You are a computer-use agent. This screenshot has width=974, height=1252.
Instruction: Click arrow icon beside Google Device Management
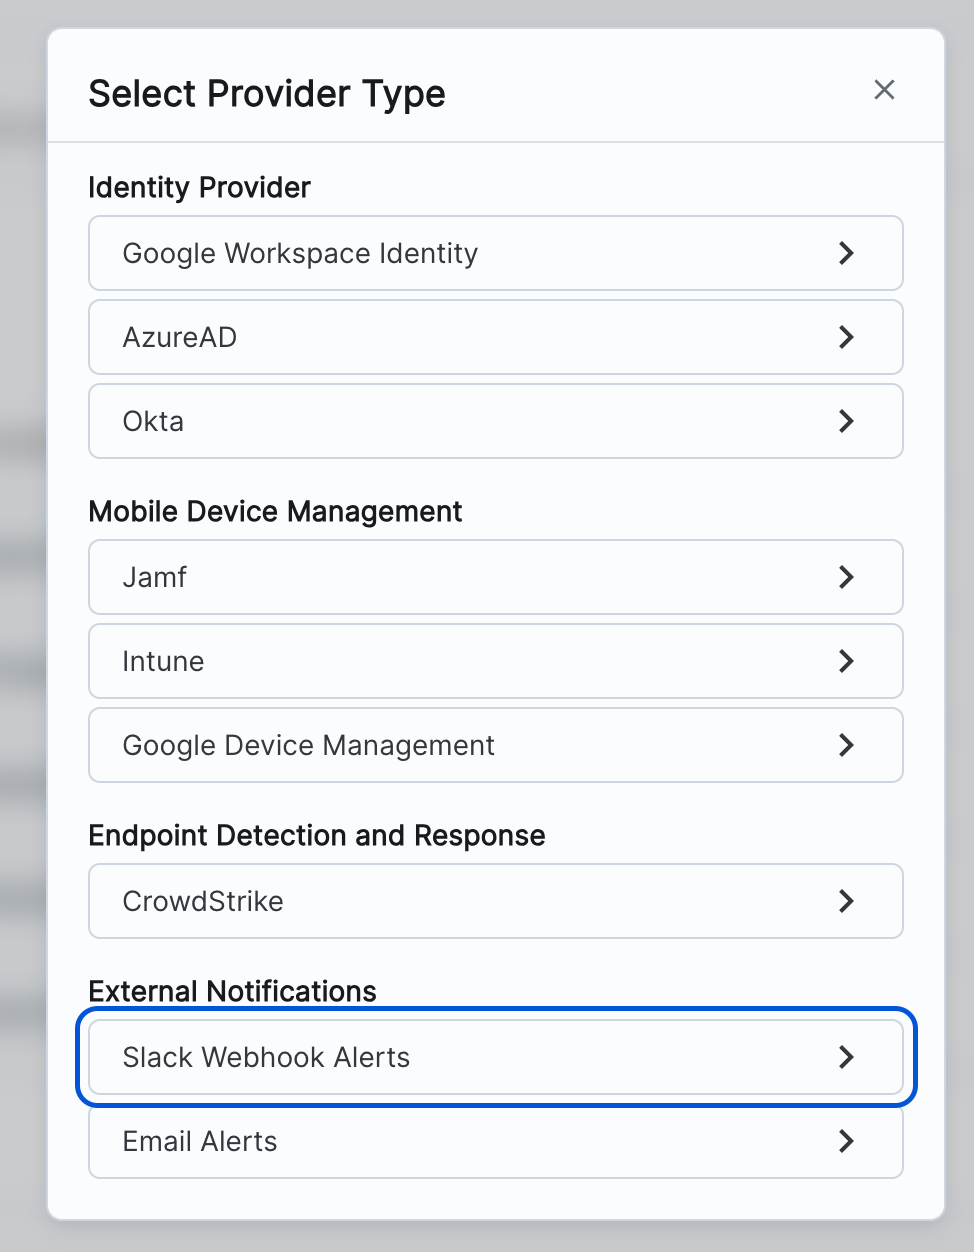[x=846, y=745]
